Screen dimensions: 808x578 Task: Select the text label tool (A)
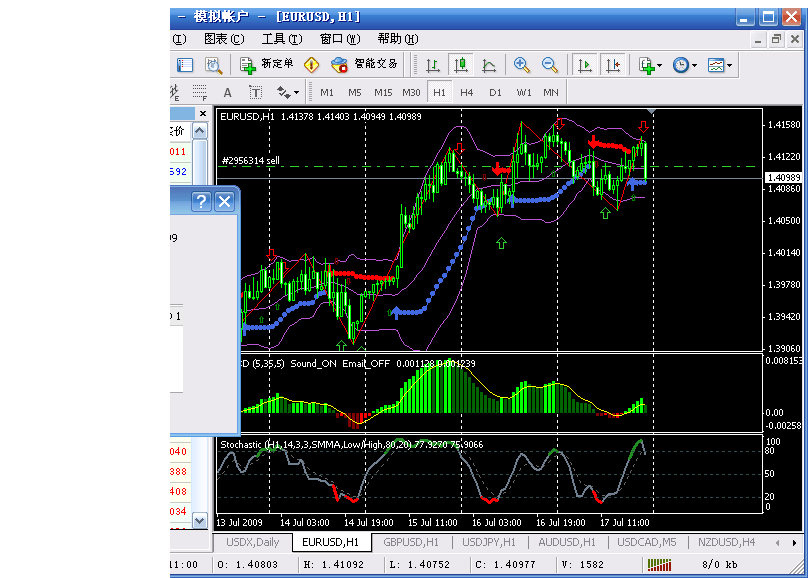[227, 92]
